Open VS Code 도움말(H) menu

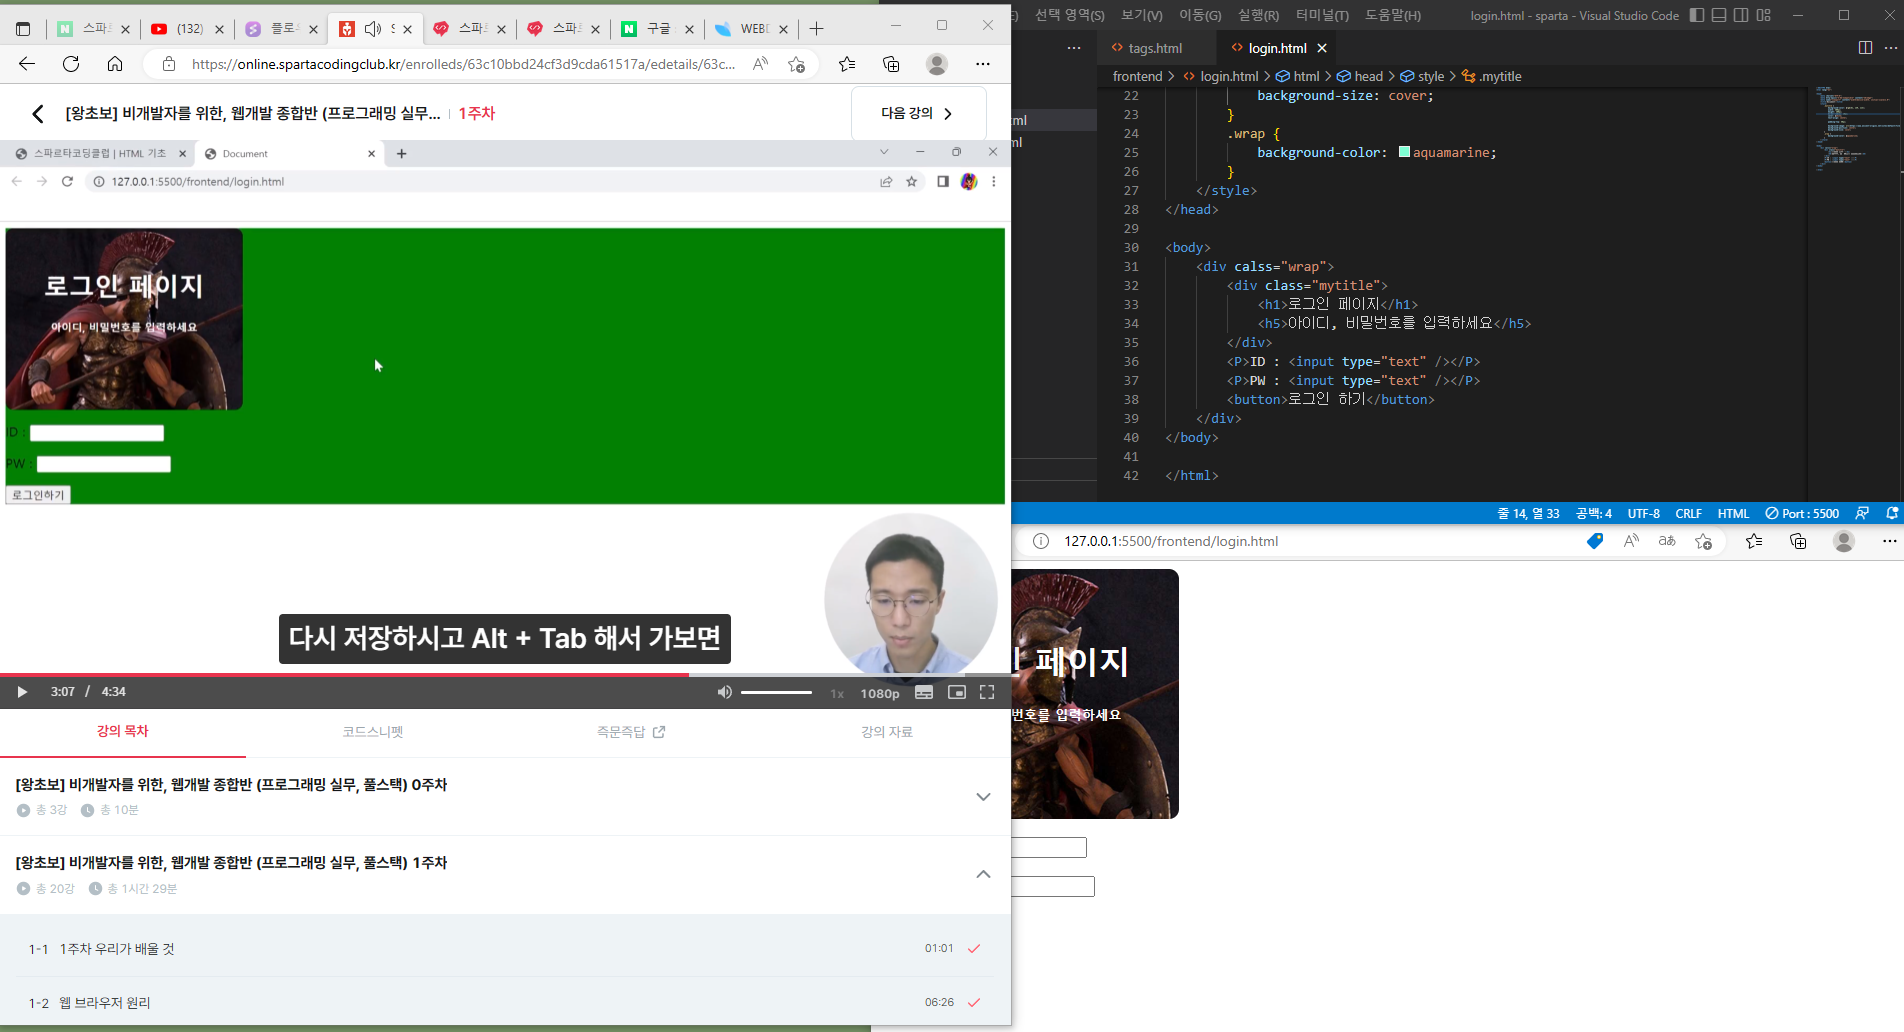1393,15
